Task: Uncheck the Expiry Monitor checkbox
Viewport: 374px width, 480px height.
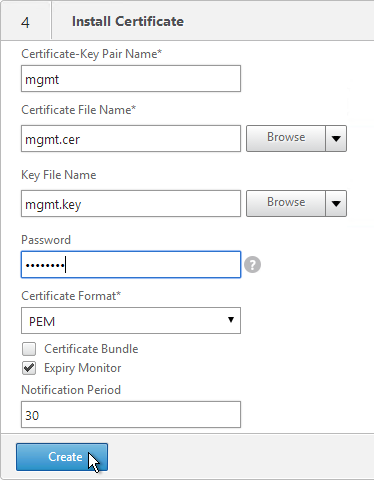Action: click(29, 368)
